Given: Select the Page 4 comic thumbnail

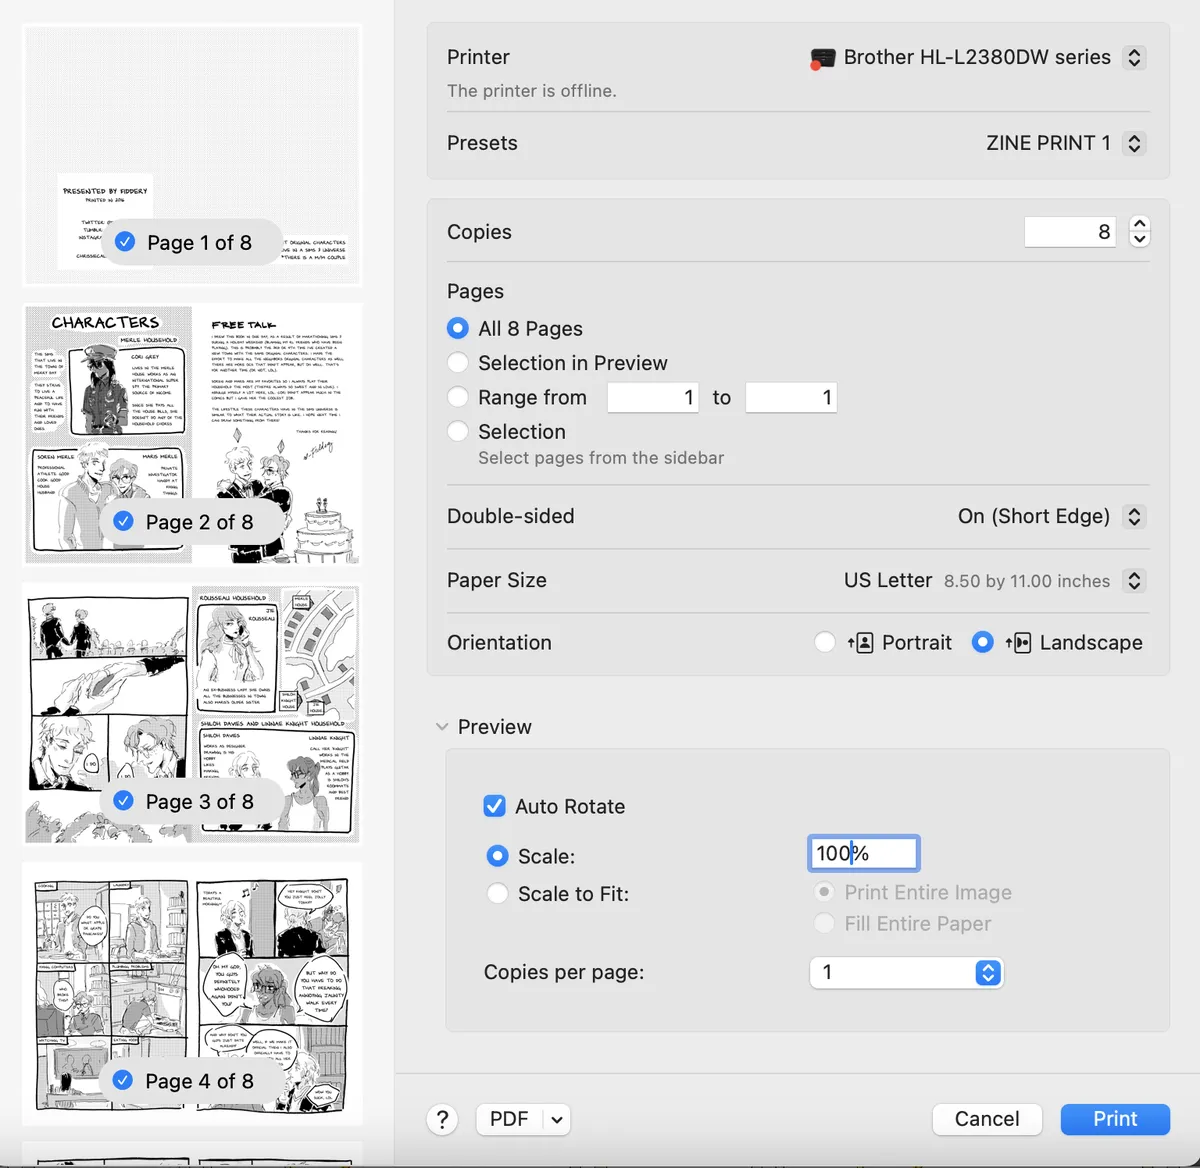Looking at the screenshot, I should pyautogui.click(x=192, y=994).
